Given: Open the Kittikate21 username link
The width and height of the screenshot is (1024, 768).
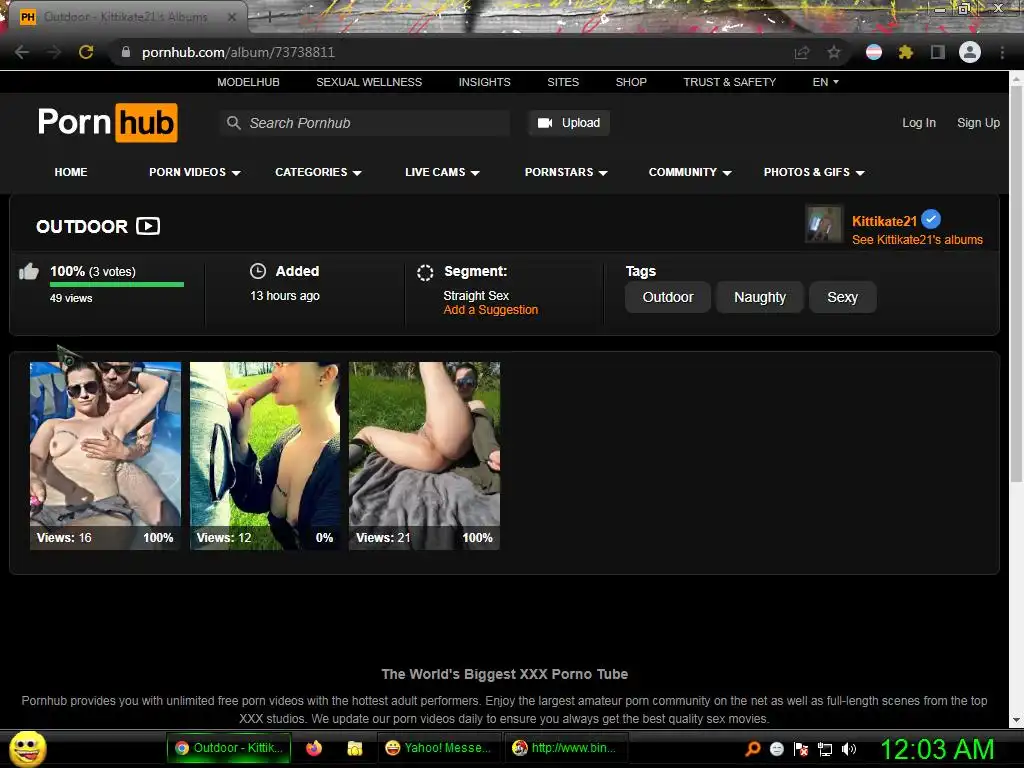Looking at the screenshot, I should [884, 221].
